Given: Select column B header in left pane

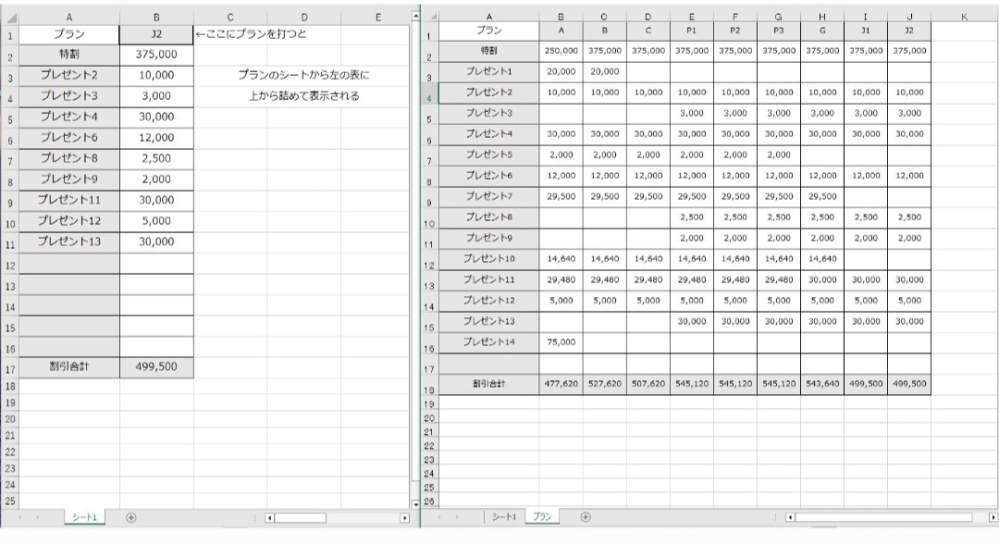Looking at the screenshot, I should 156,16.
